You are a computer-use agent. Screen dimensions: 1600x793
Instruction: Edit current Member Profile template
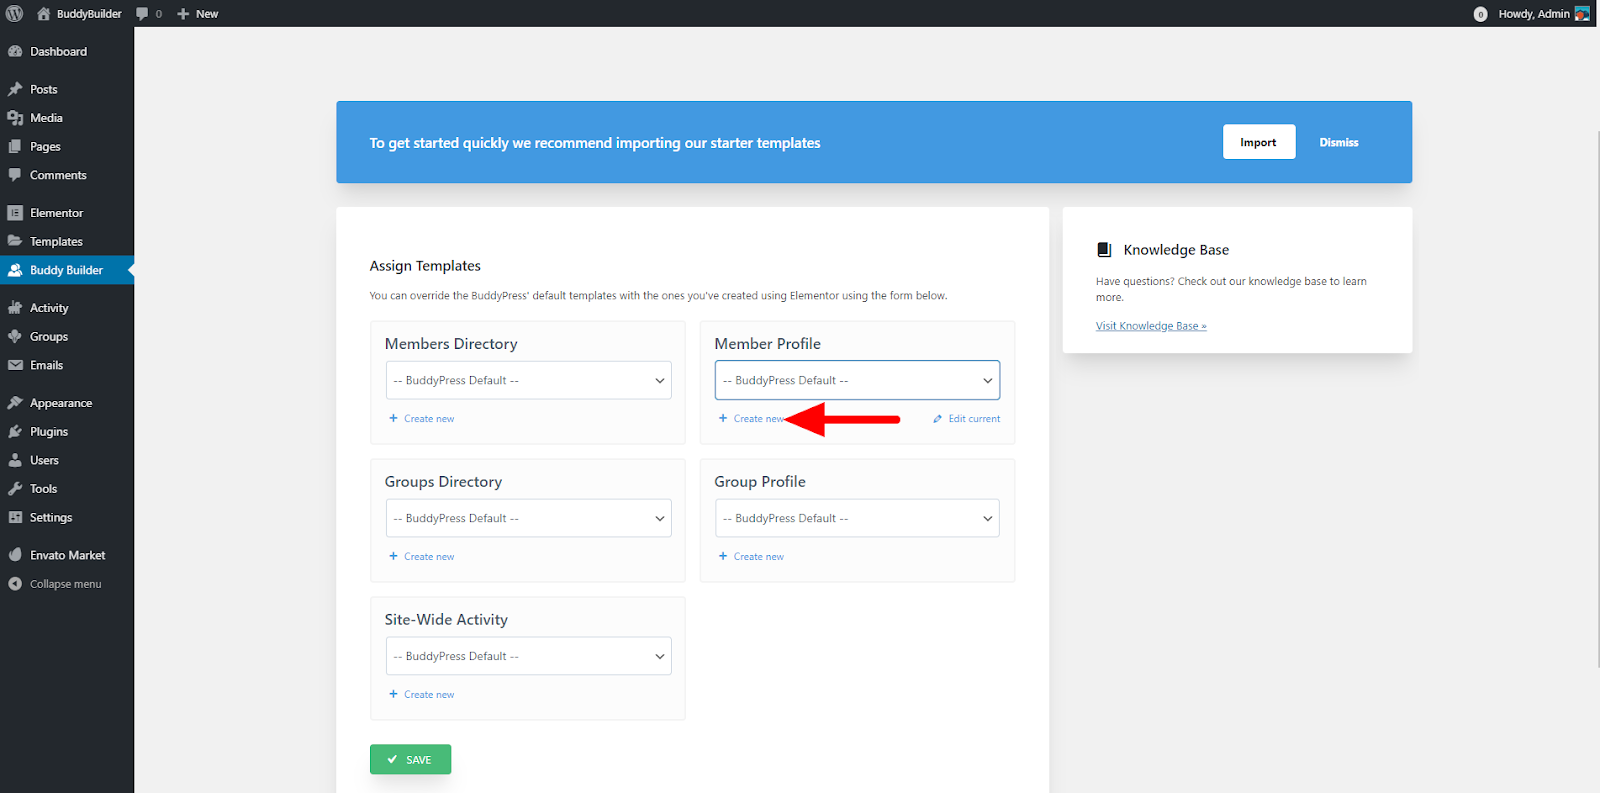pyautogui.click(x=967, y=419)
